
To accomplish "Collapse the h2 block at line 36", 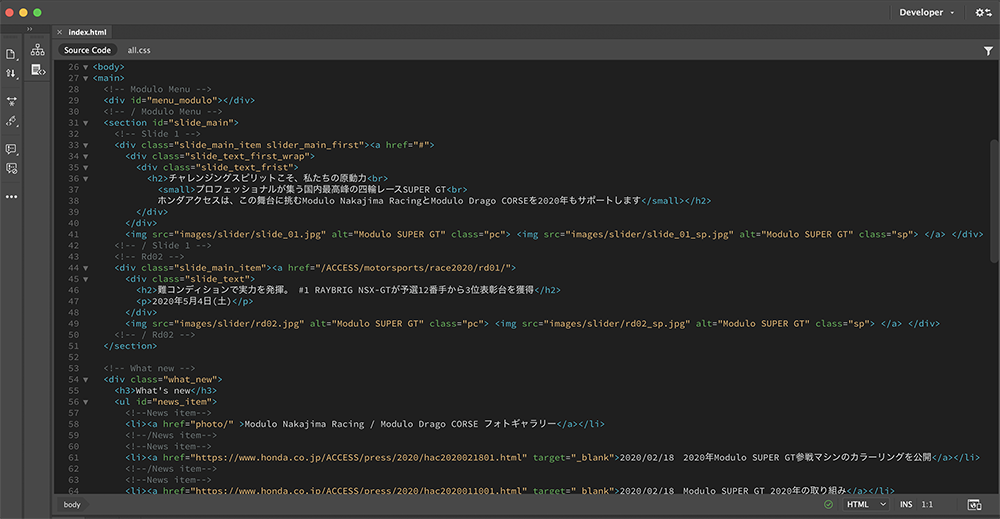I will (85, 179).
